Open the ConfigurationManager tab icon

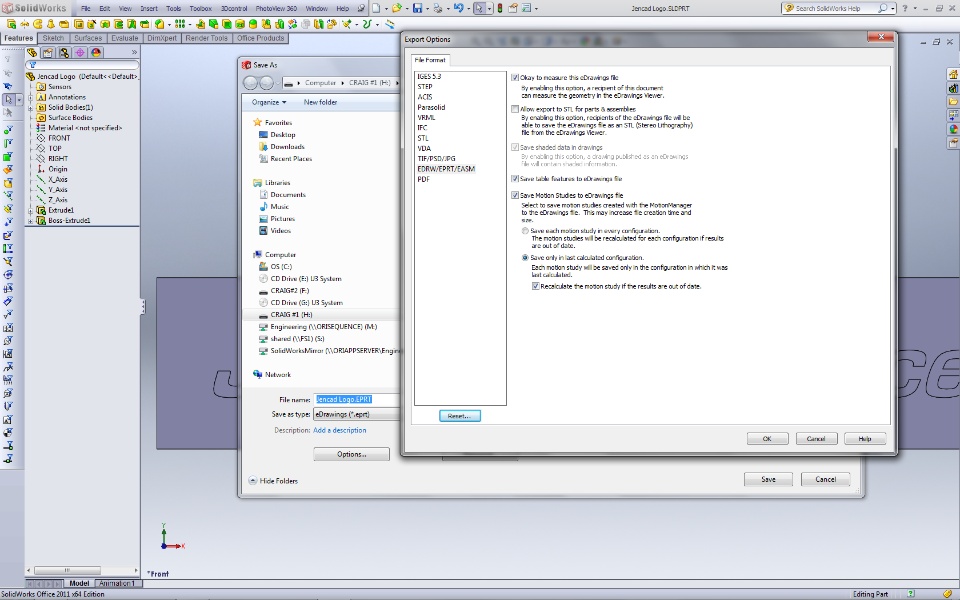pos(64,53)
